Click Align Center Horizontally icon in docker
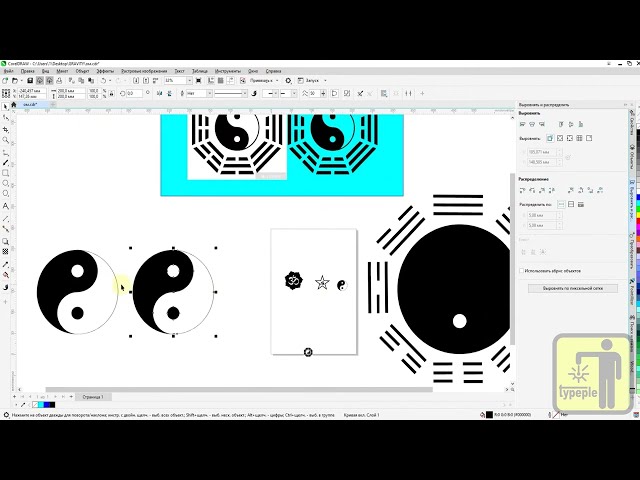 tap(532, 124)
